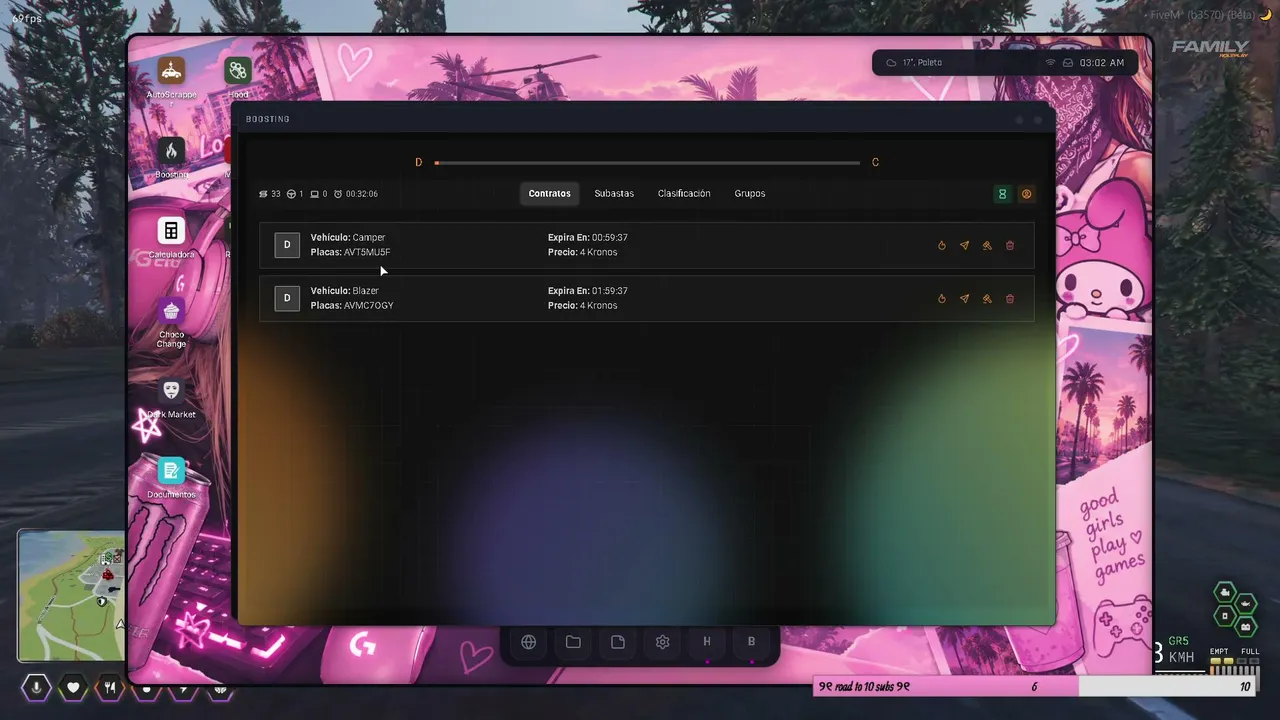Open the AutoScrapper desktop app
The height and width of the screenshot is (720, 1280).
pyautogui.click(x=171, y=70)
